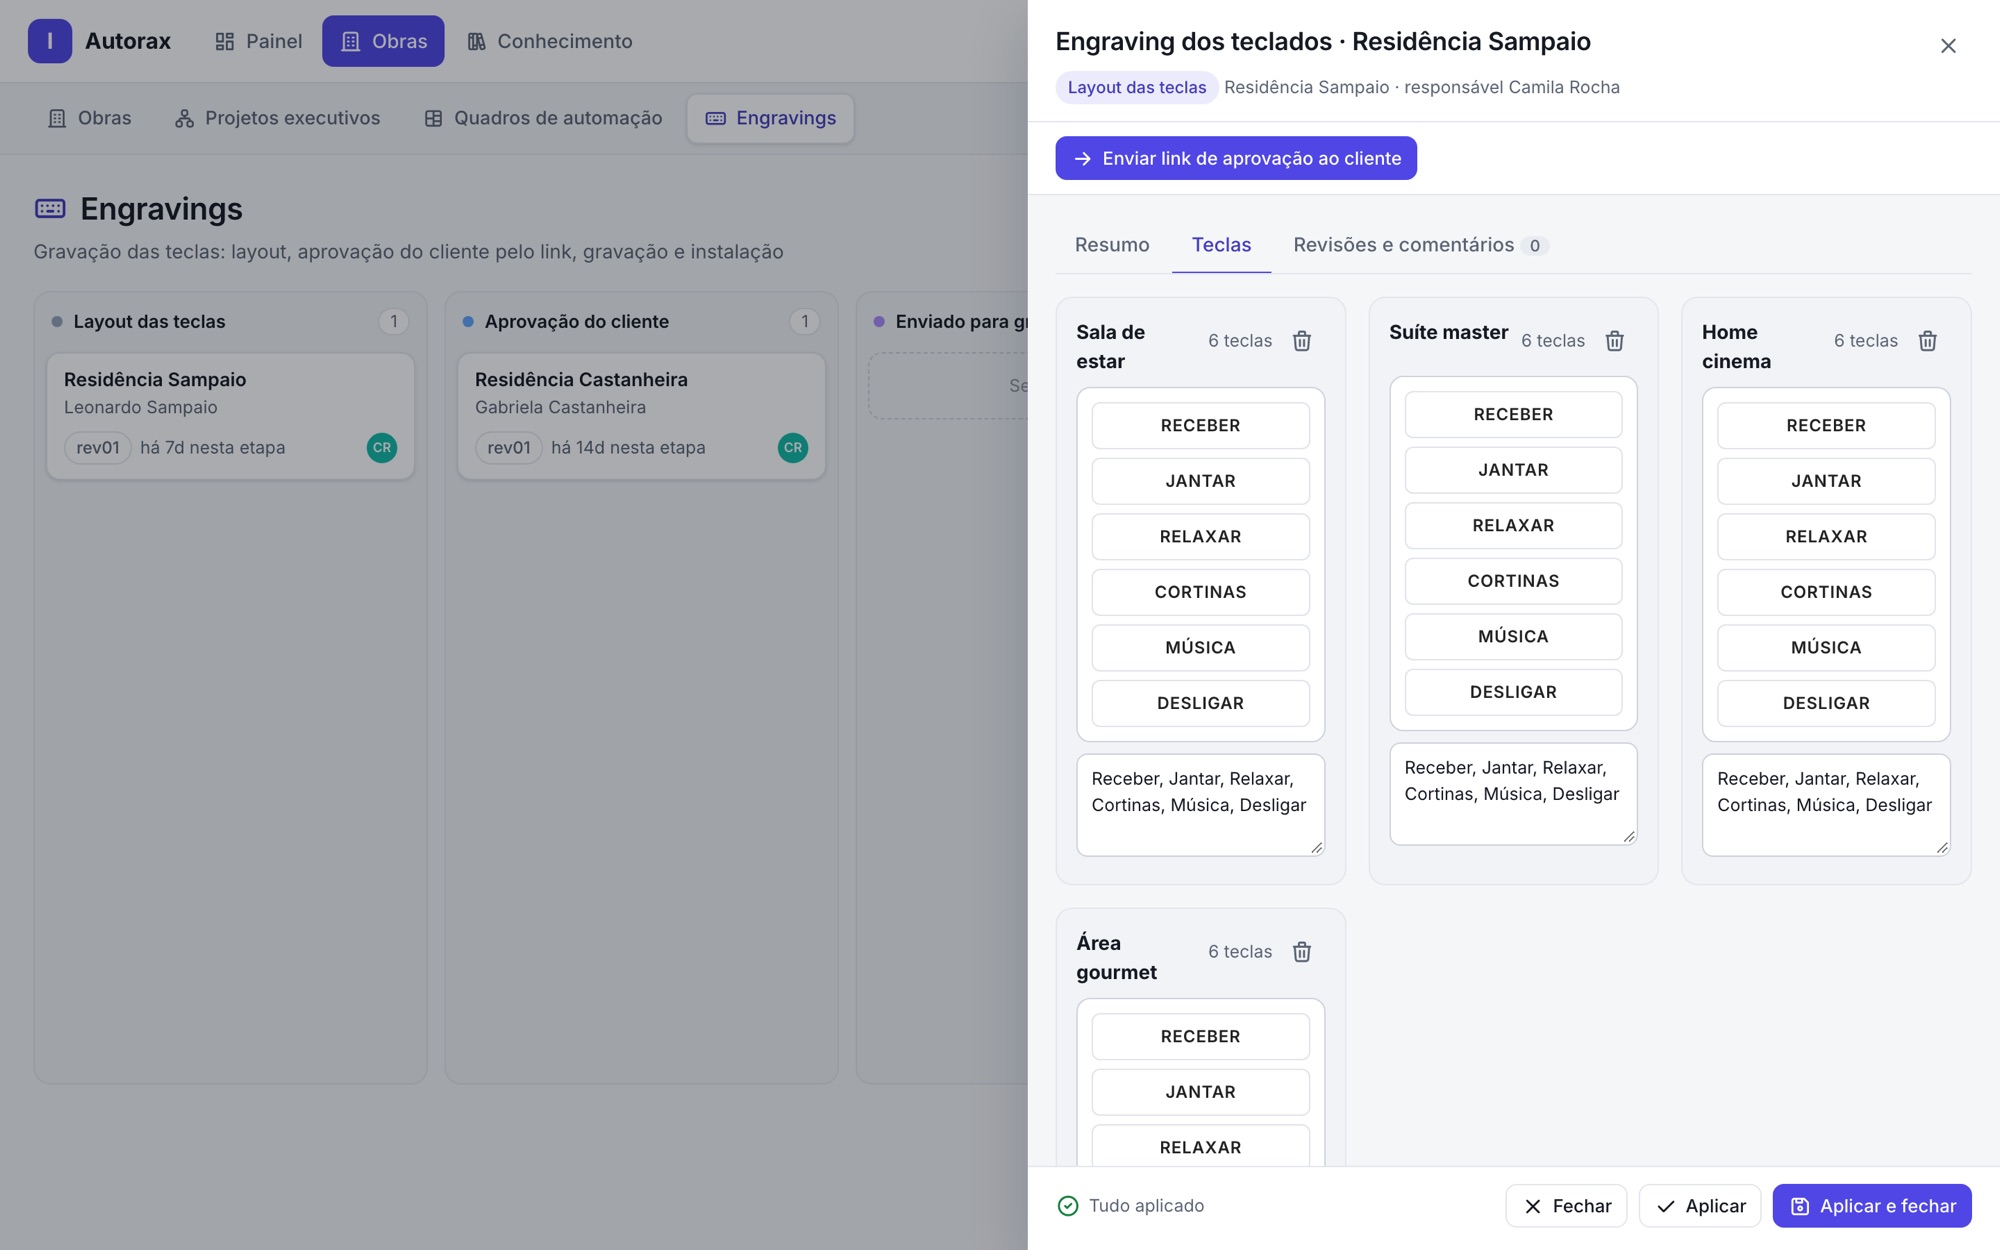Click JANTAR key in Home cinema

(x=1826, y=481)
